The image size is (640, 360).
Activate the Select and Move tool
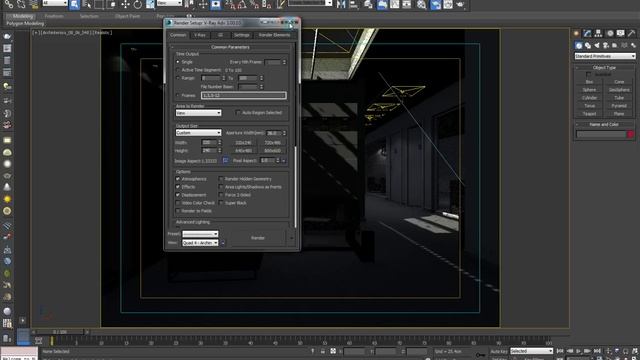(125, 4)
